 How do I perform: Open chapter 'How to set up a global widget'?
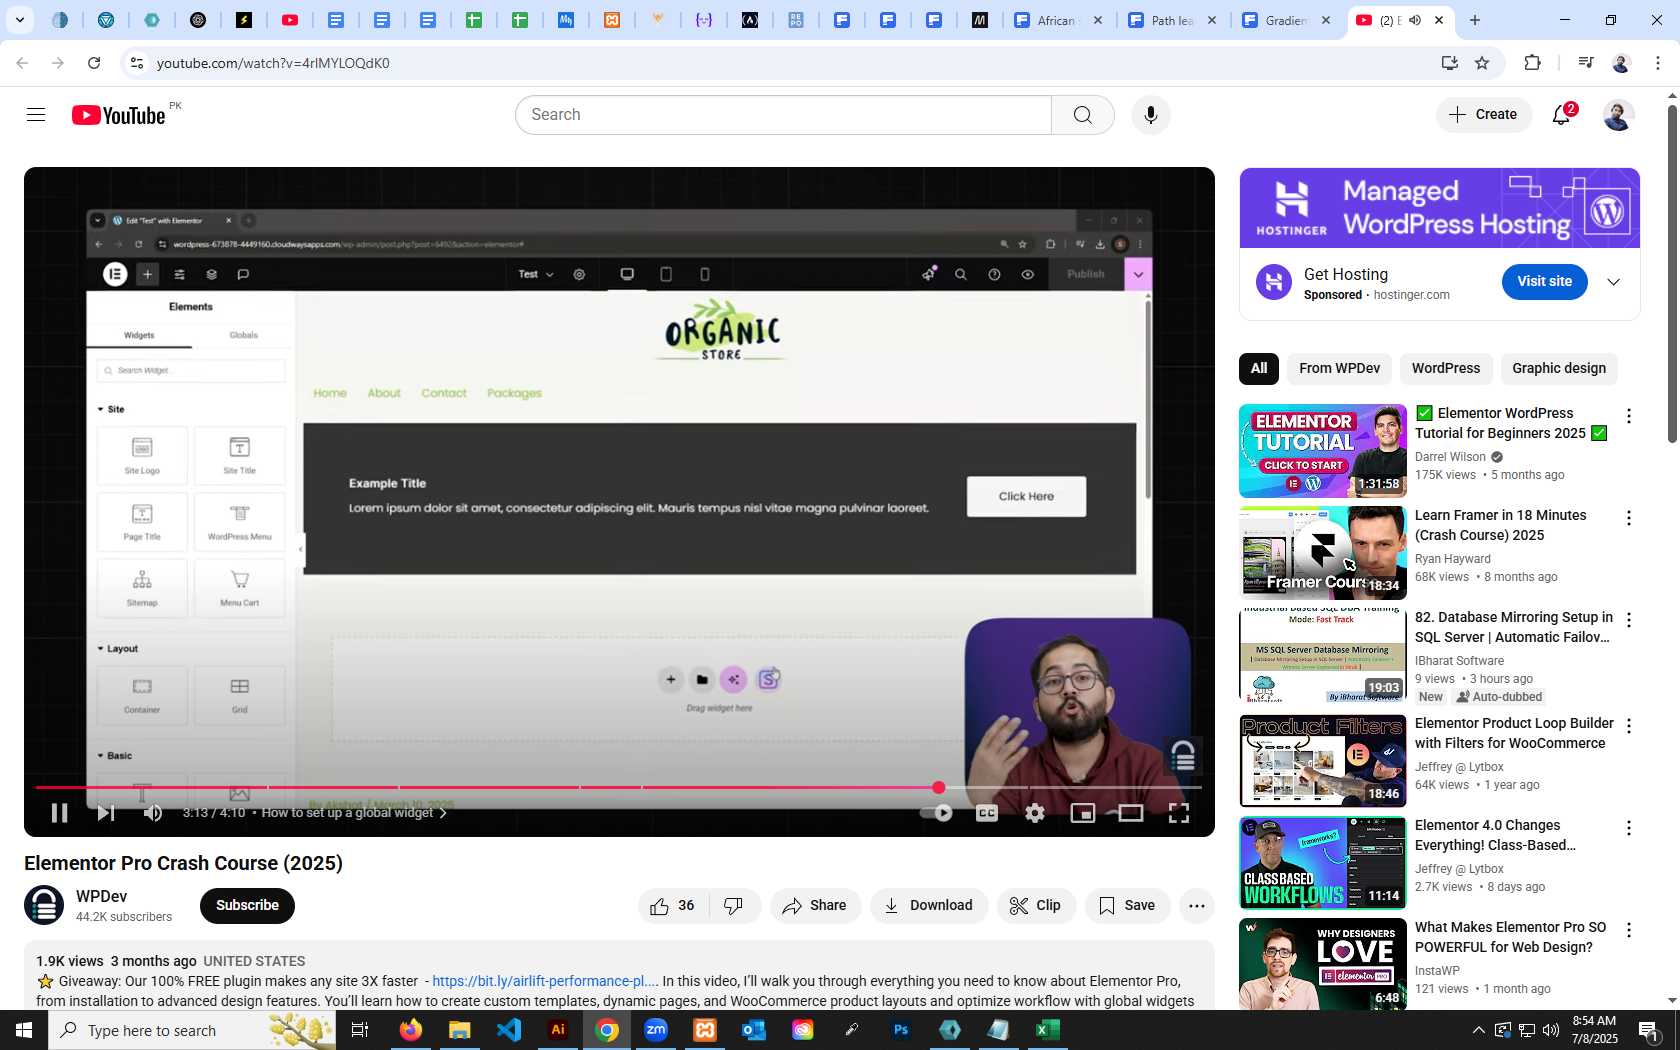[354, 813]
